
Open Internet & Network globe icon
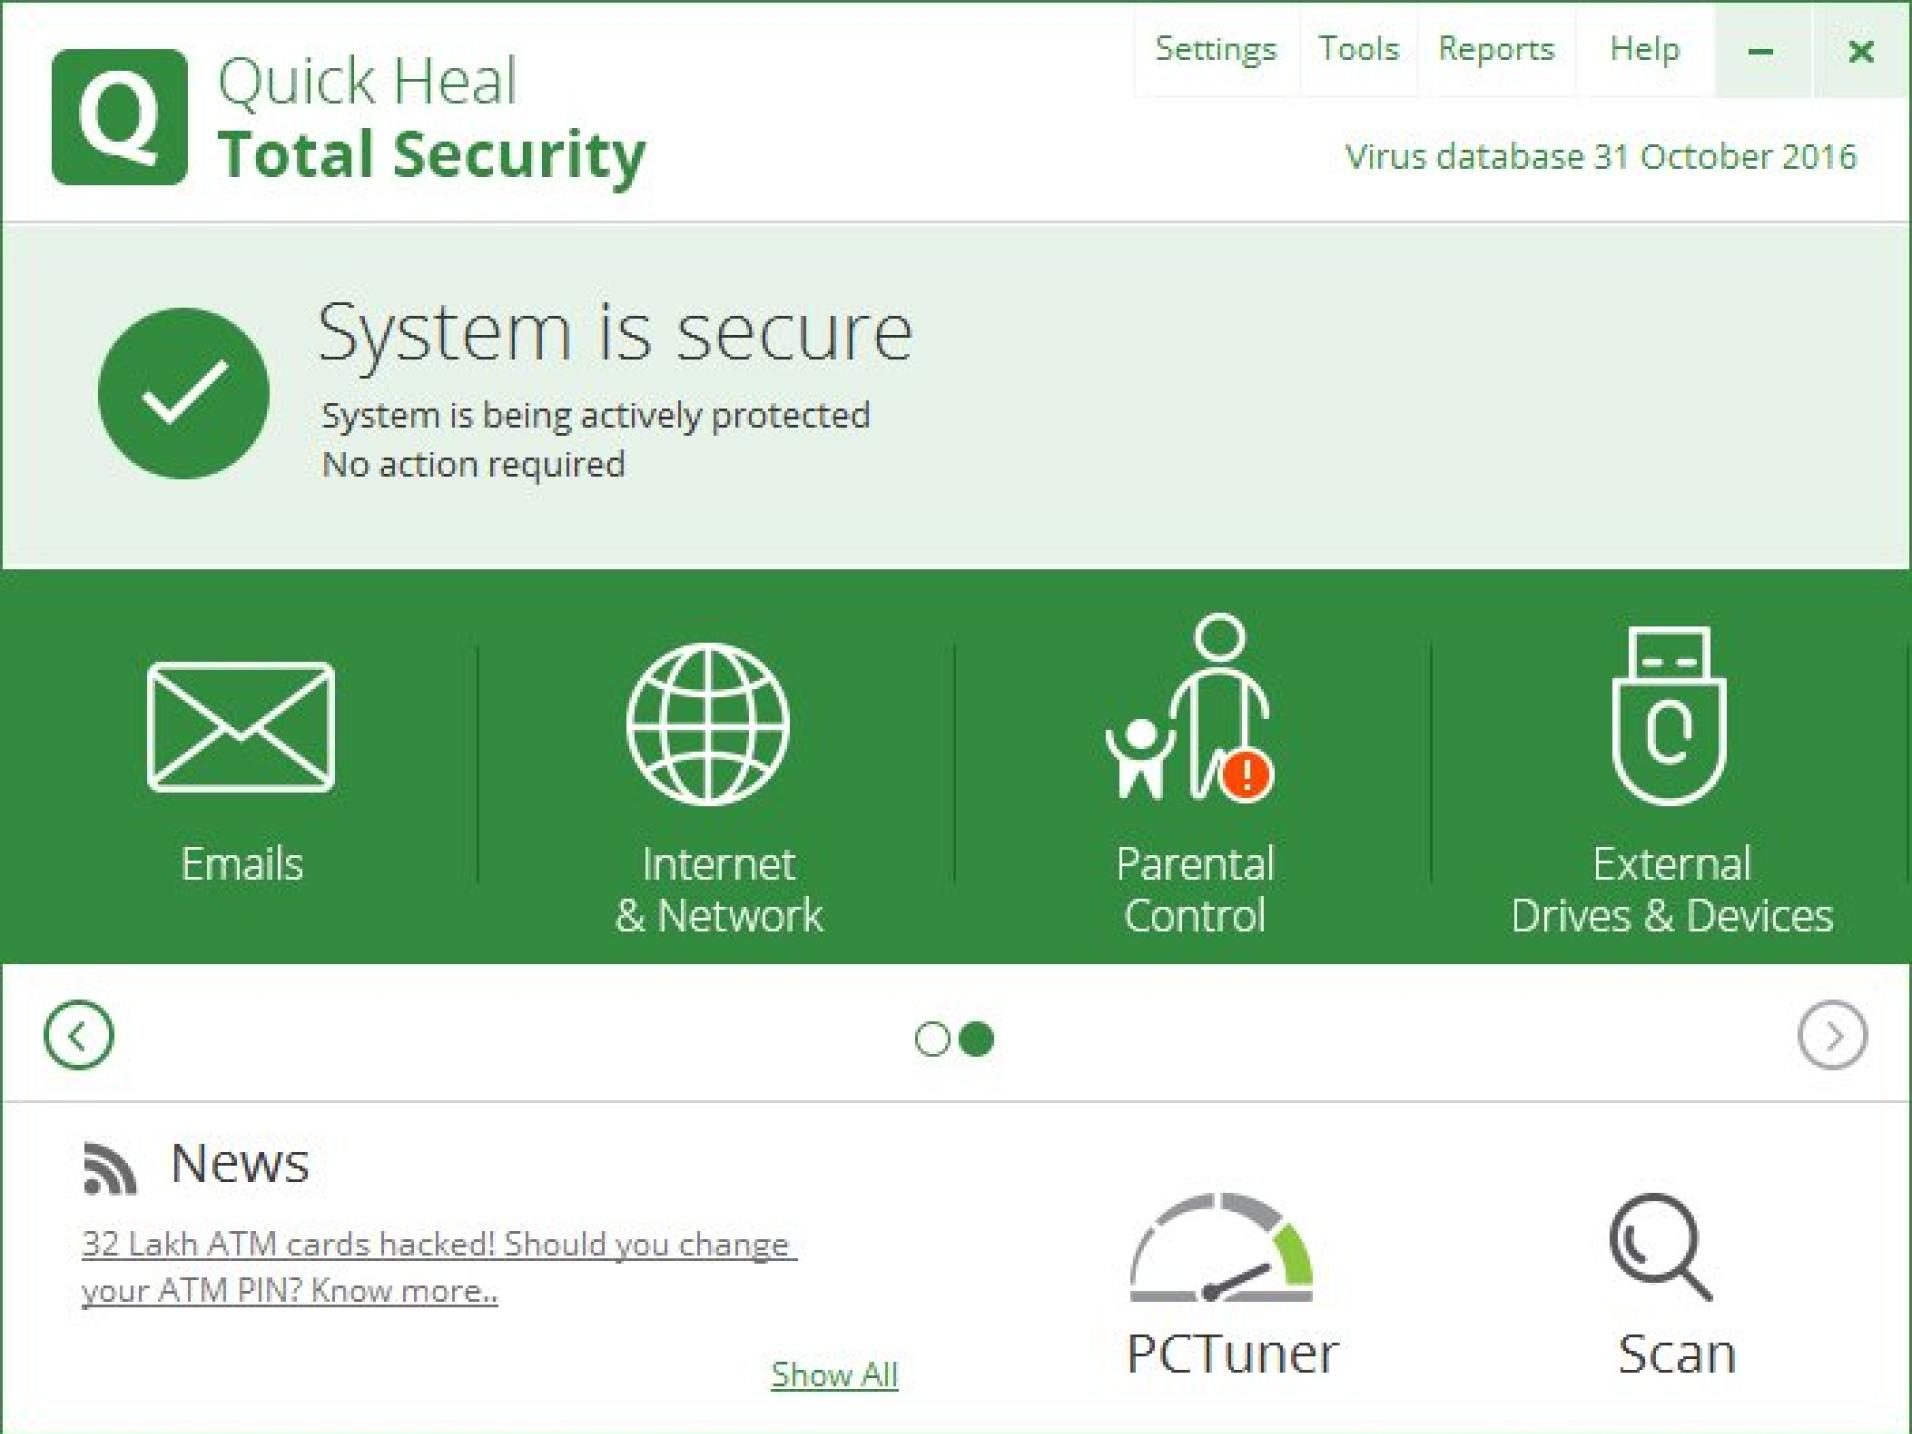pyautogui.click(x=708, y=724)
